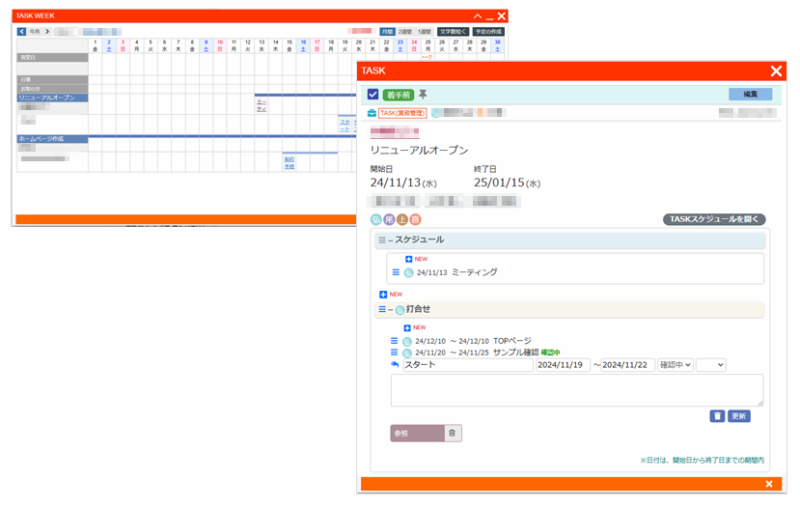
Task: Click the trash icon next to 更新 button
Action: pyautogui.click(x=717, y=415)
